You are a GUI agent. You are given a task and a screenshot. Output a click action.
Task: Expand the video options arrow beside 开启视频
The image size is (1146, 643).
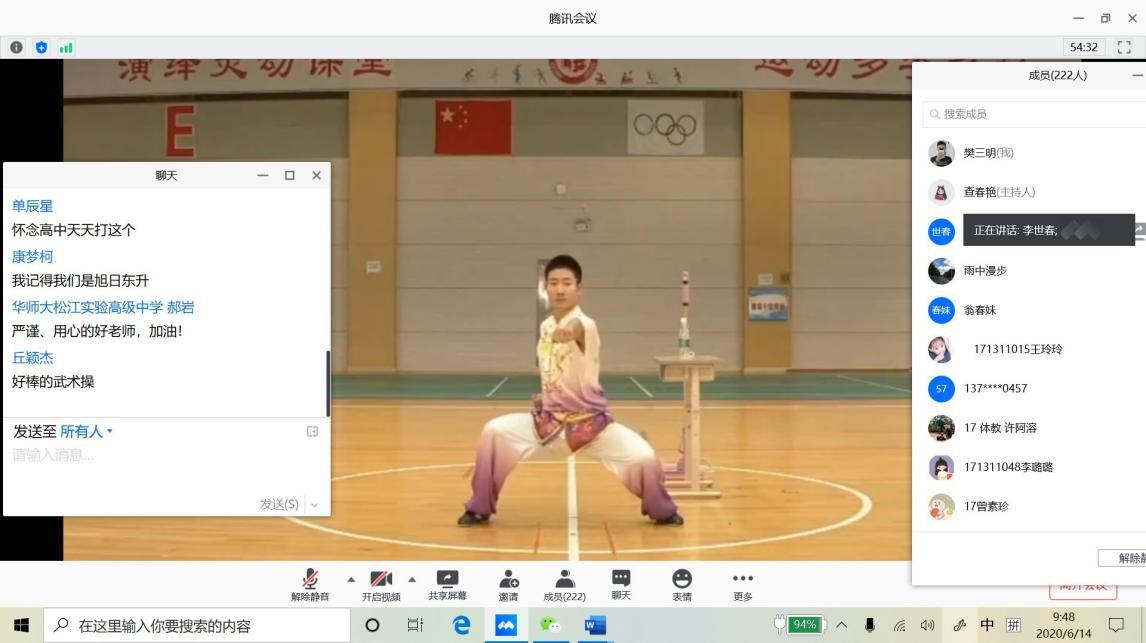click(x=412, y=579)
